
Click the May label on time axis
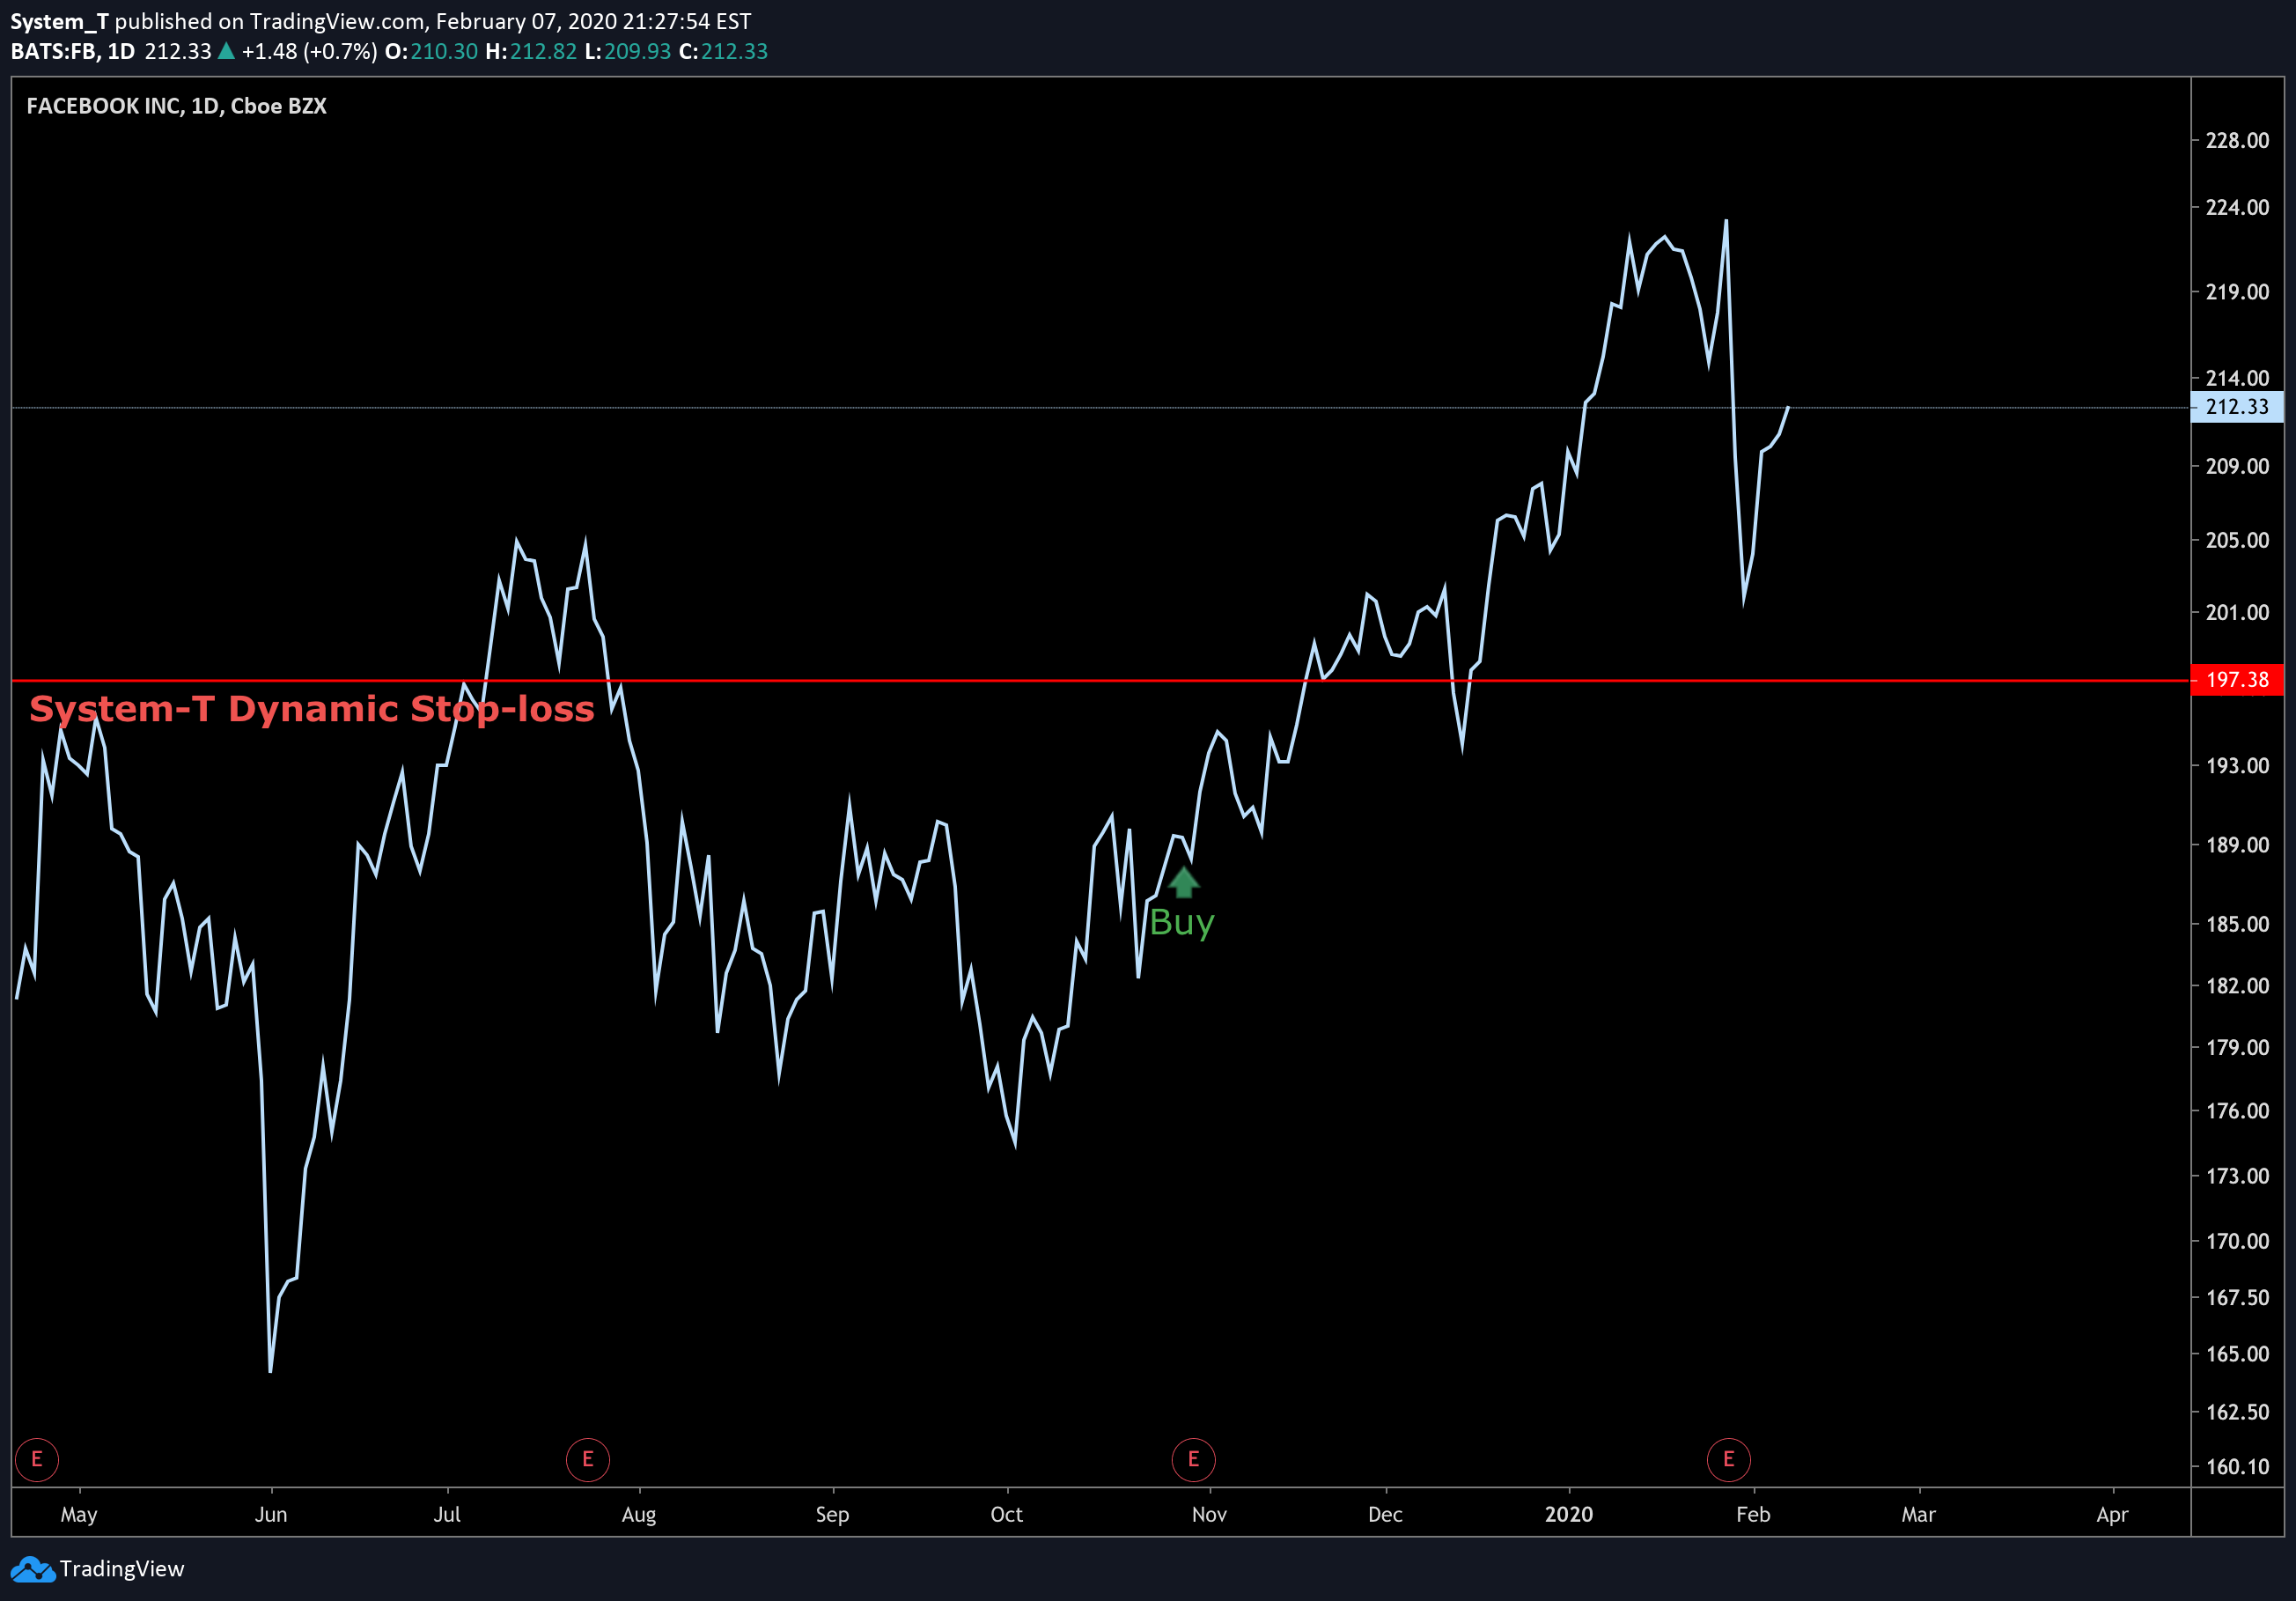point(79,1515)
